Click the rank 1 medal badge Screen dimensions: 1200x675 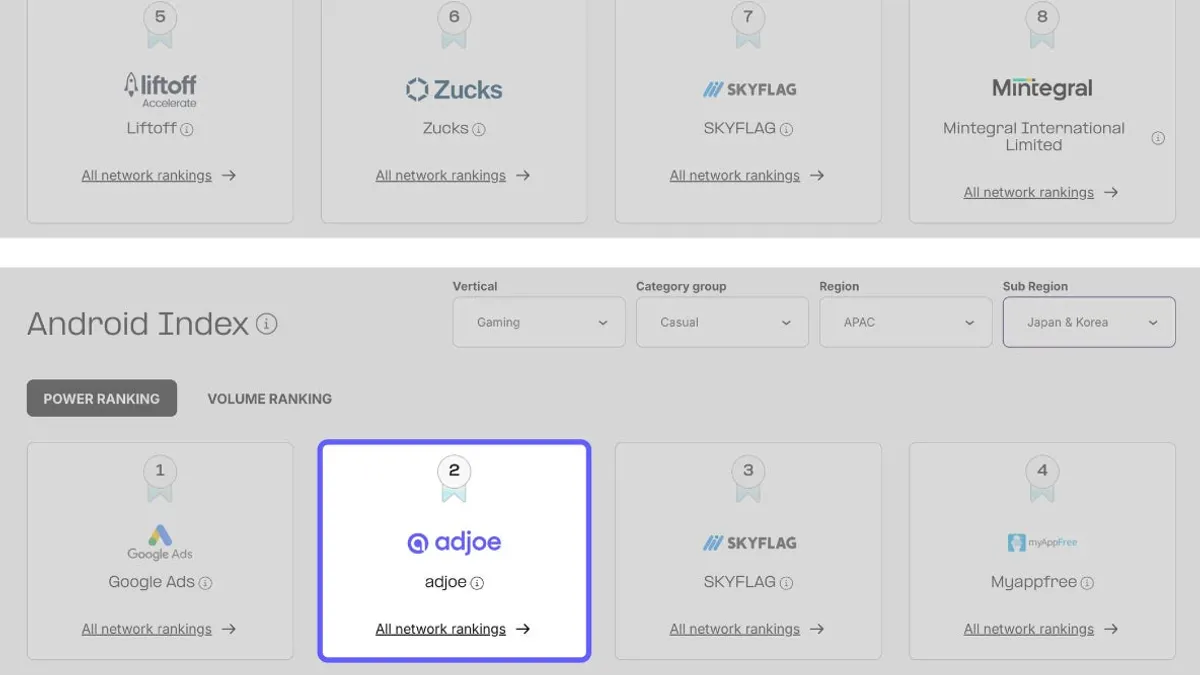[x=160, y=476]
